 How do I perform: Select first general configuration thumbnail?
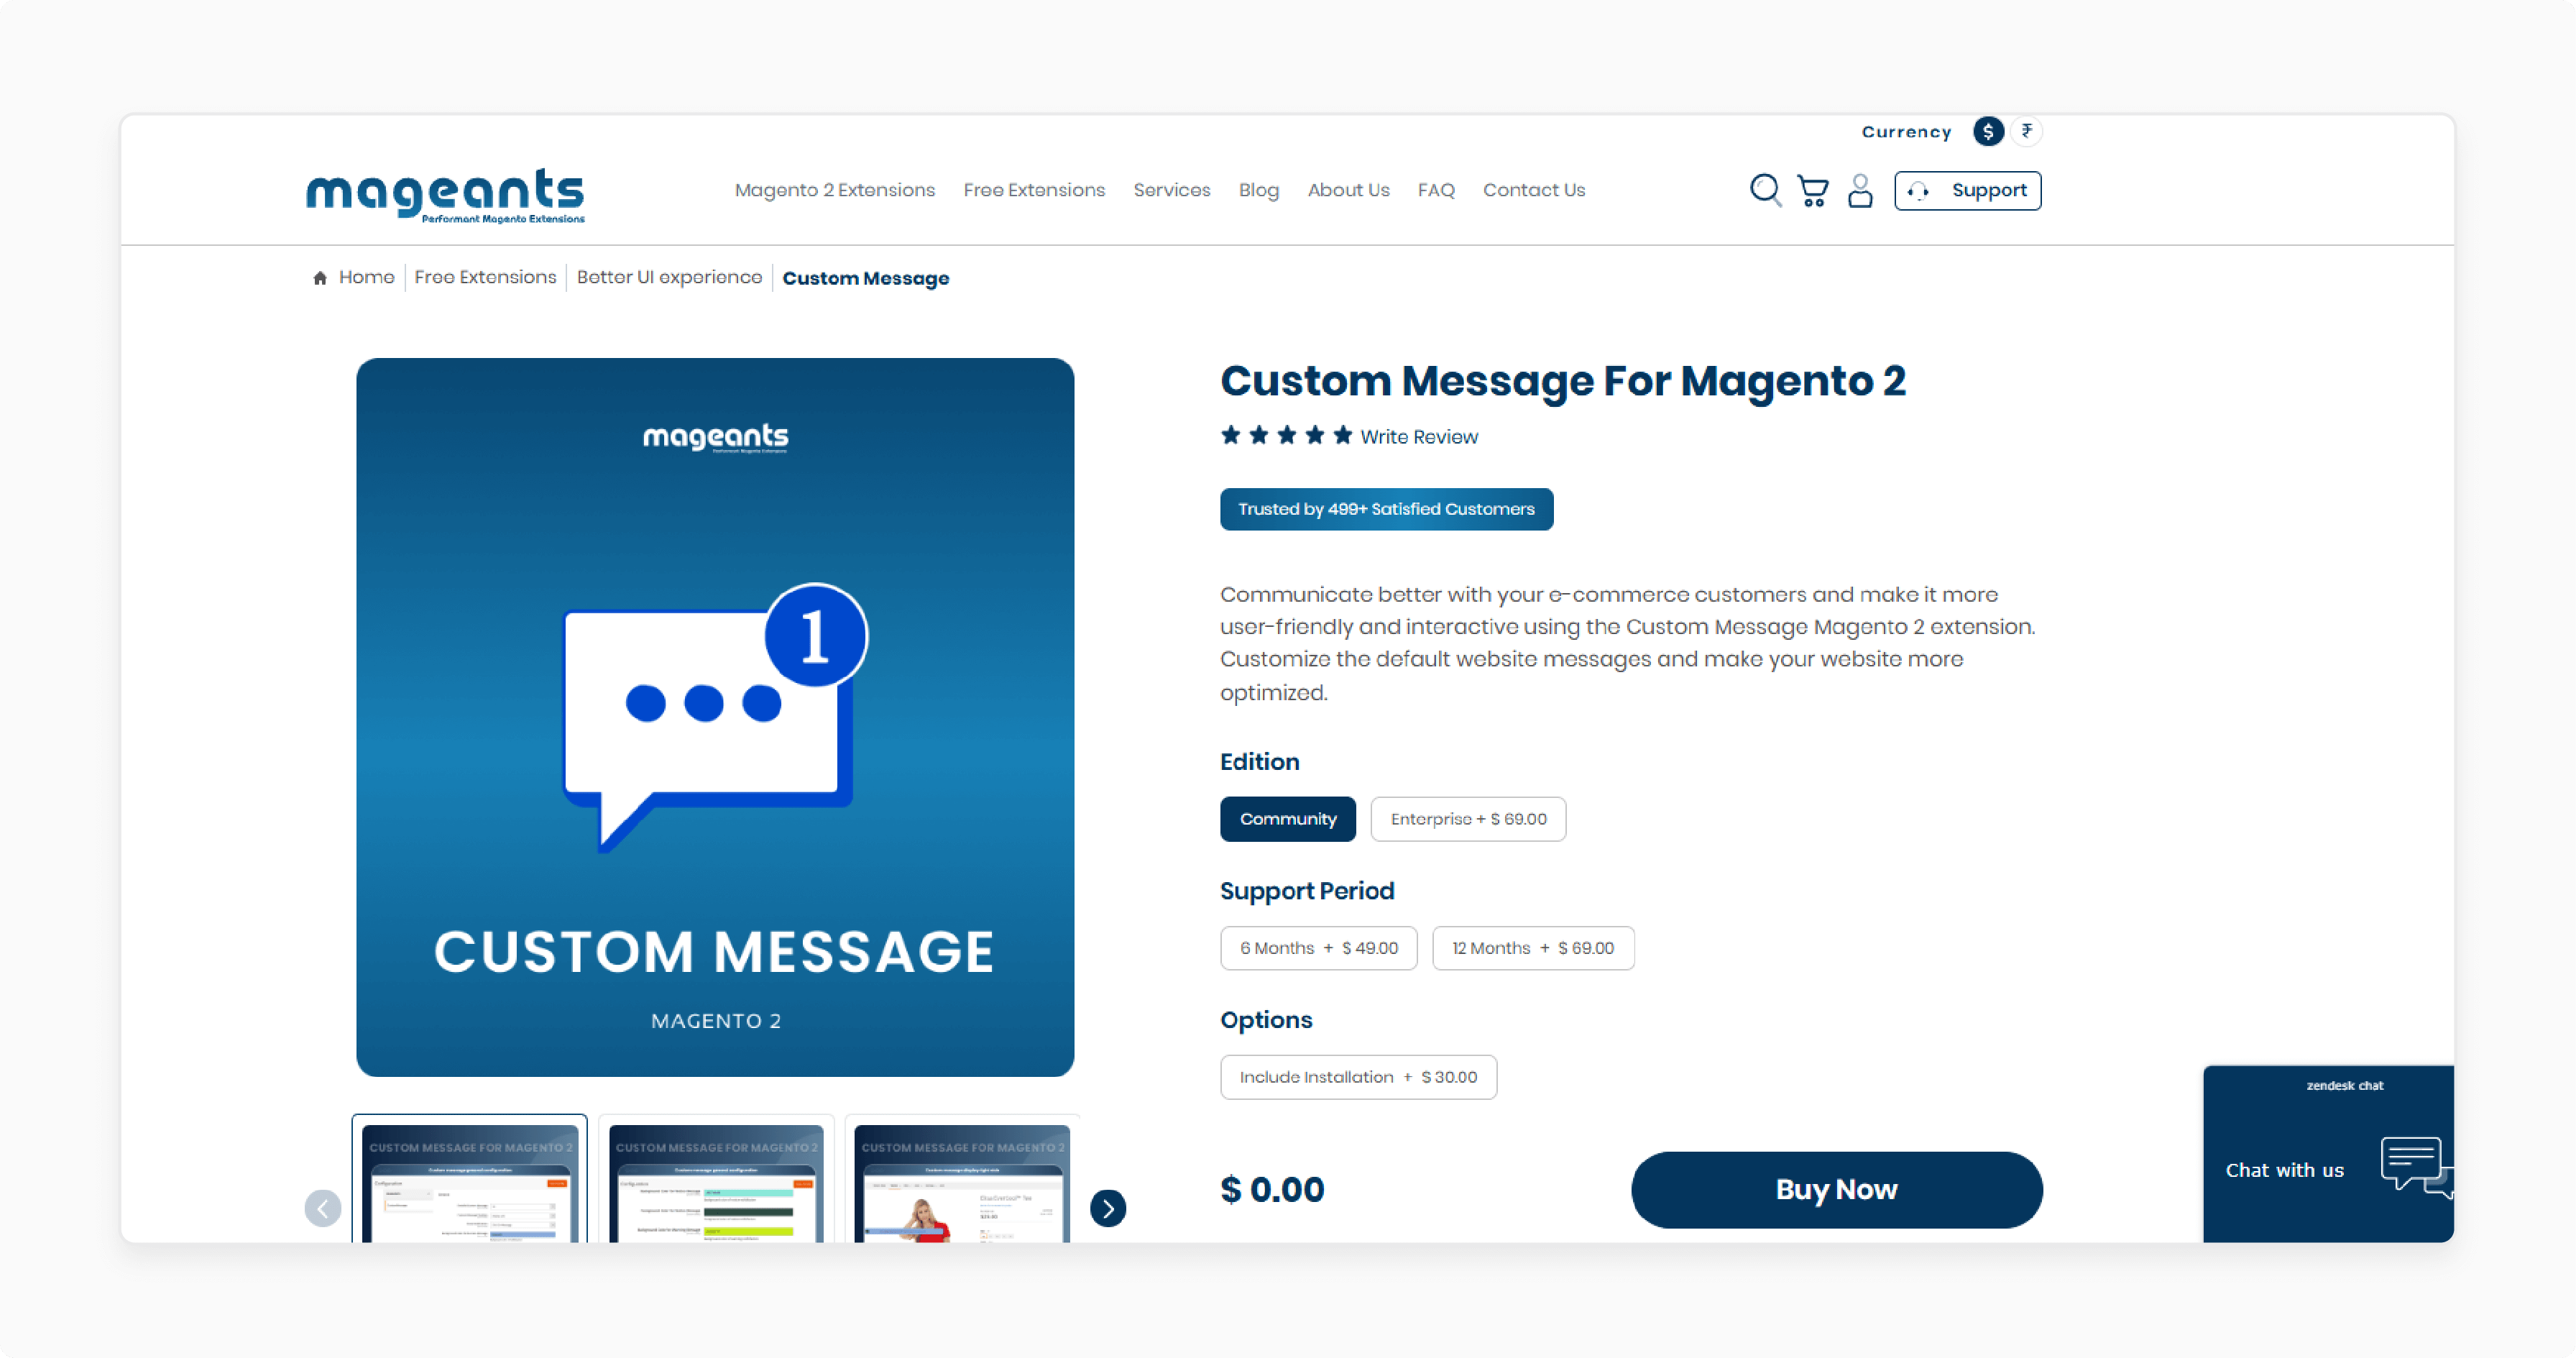(470, 1180)
